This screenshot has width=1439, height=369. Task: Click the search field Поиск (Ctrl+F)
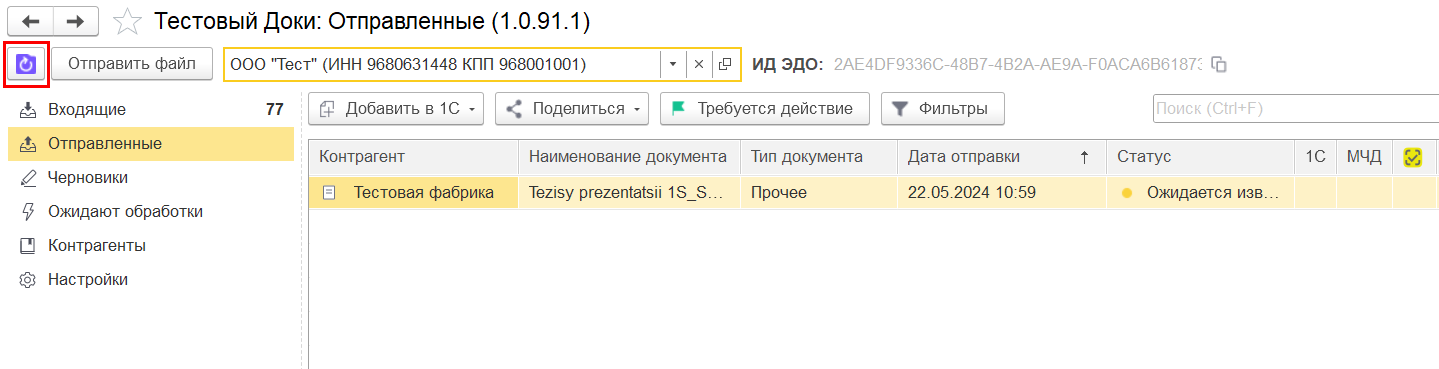pos(1295,109)
